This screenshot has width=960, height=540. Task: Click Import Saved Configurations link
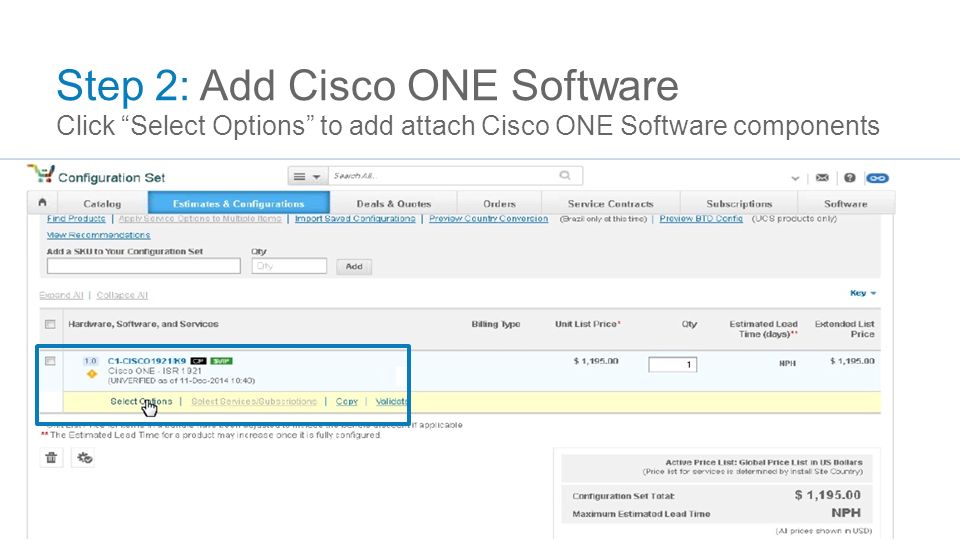tap(355, 219)
